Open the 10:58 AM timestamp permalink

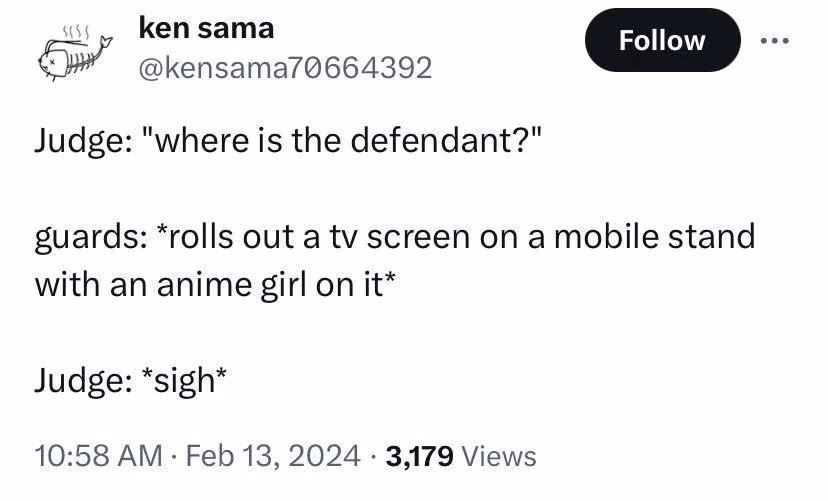point(99,456)
